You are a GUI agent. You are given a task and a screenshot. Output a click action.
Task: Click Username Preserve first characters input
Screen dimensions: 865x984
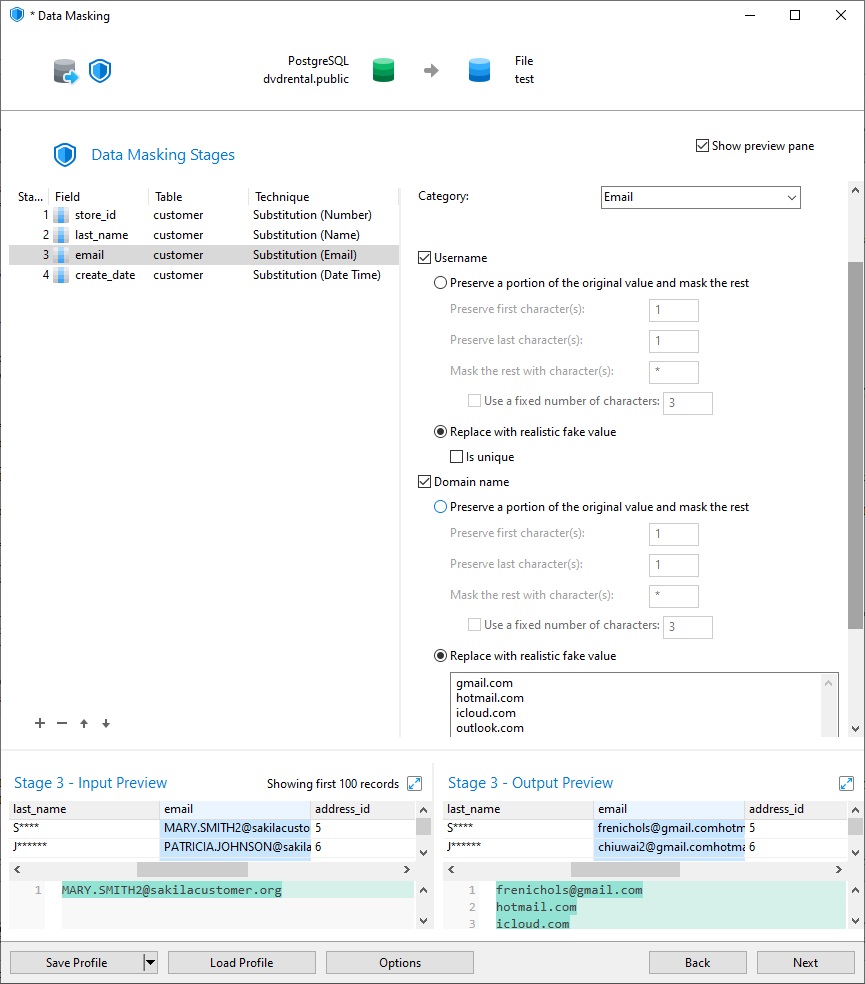pos(674,310)
